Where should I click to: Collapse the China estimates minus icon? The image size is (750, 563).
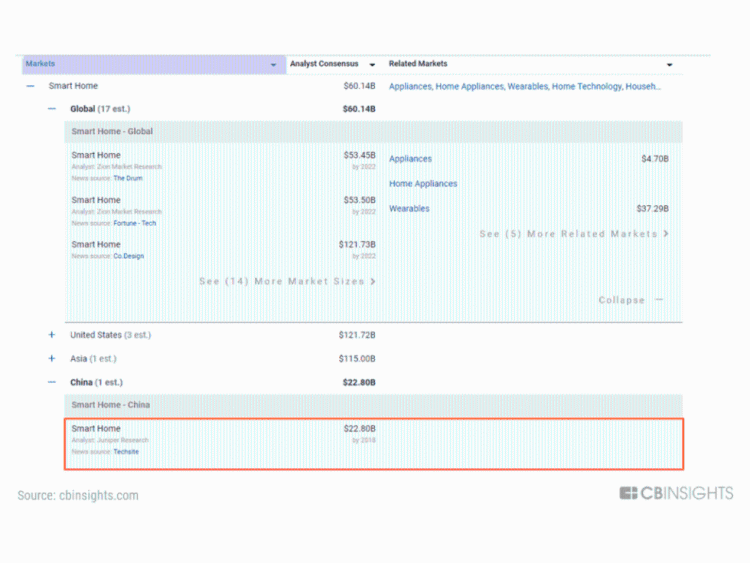click(52, 382)
